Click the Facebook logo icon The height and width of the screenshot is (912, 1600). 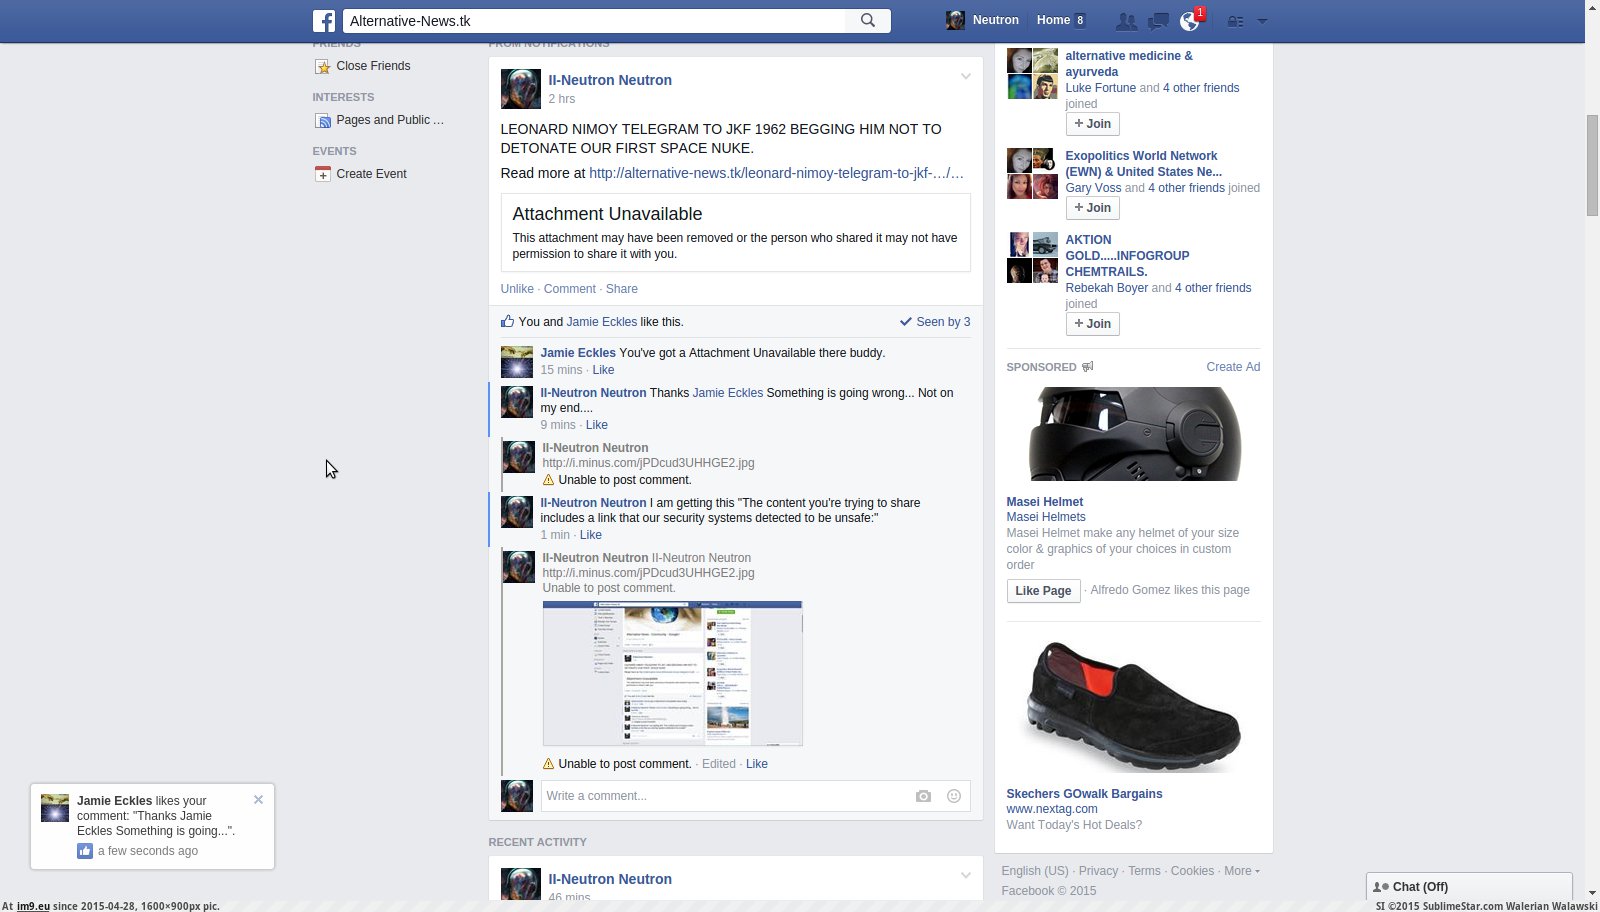tap(322, 20)
